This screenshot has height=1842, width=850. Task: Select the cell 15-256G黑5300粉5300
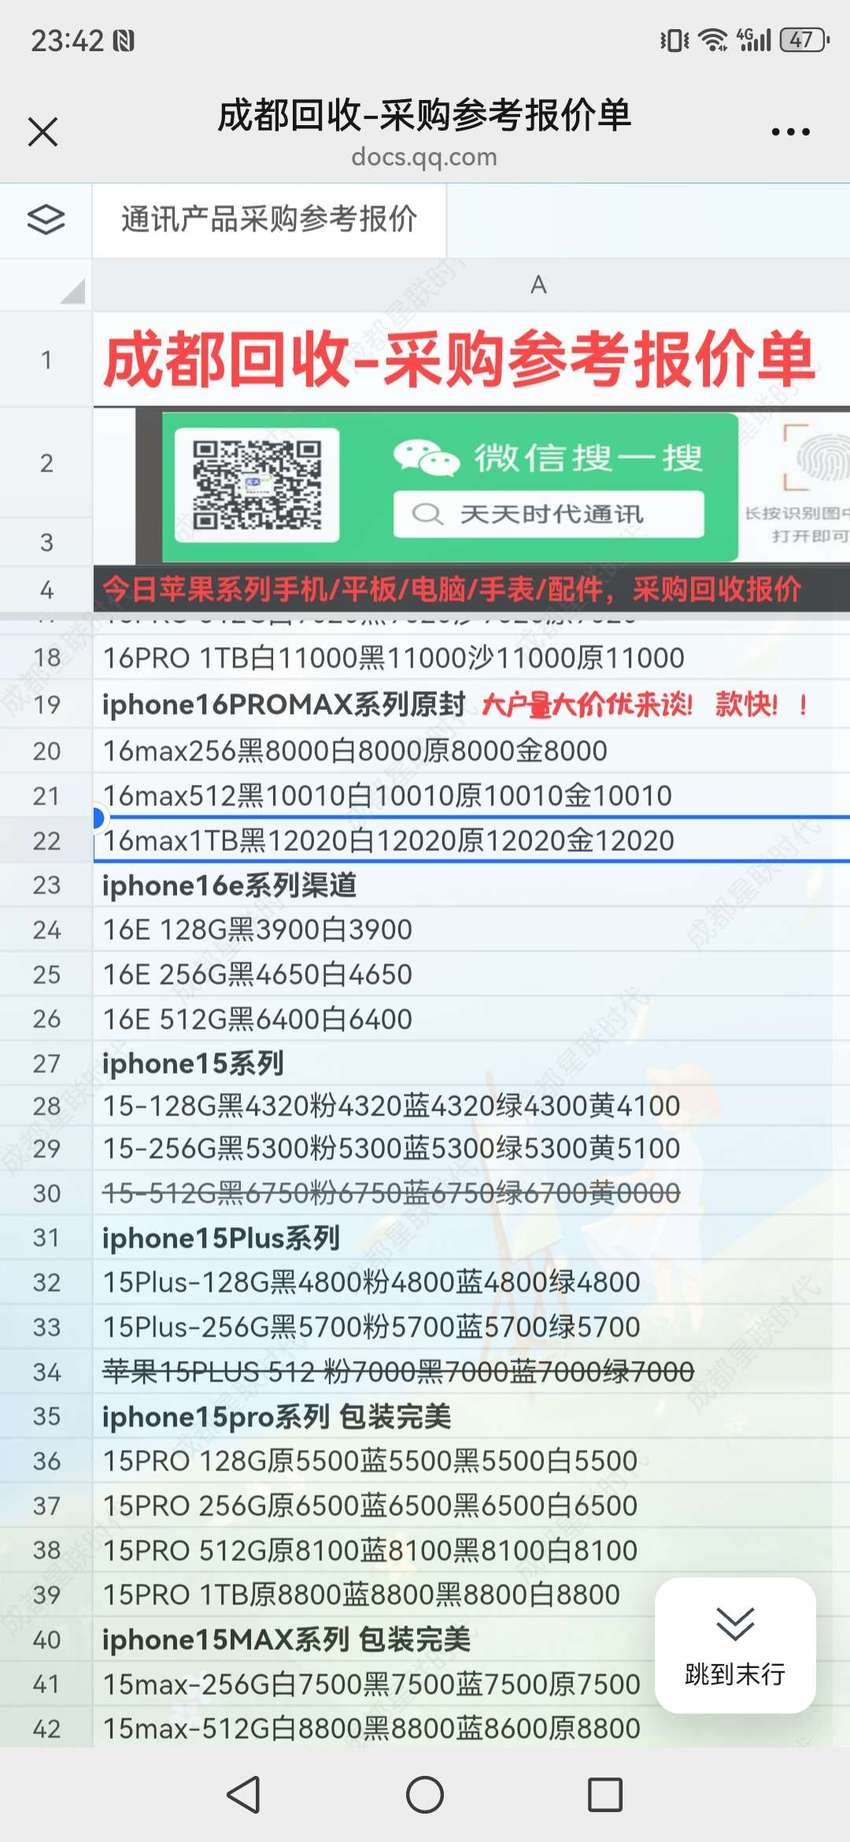[x=471, y=1149]
